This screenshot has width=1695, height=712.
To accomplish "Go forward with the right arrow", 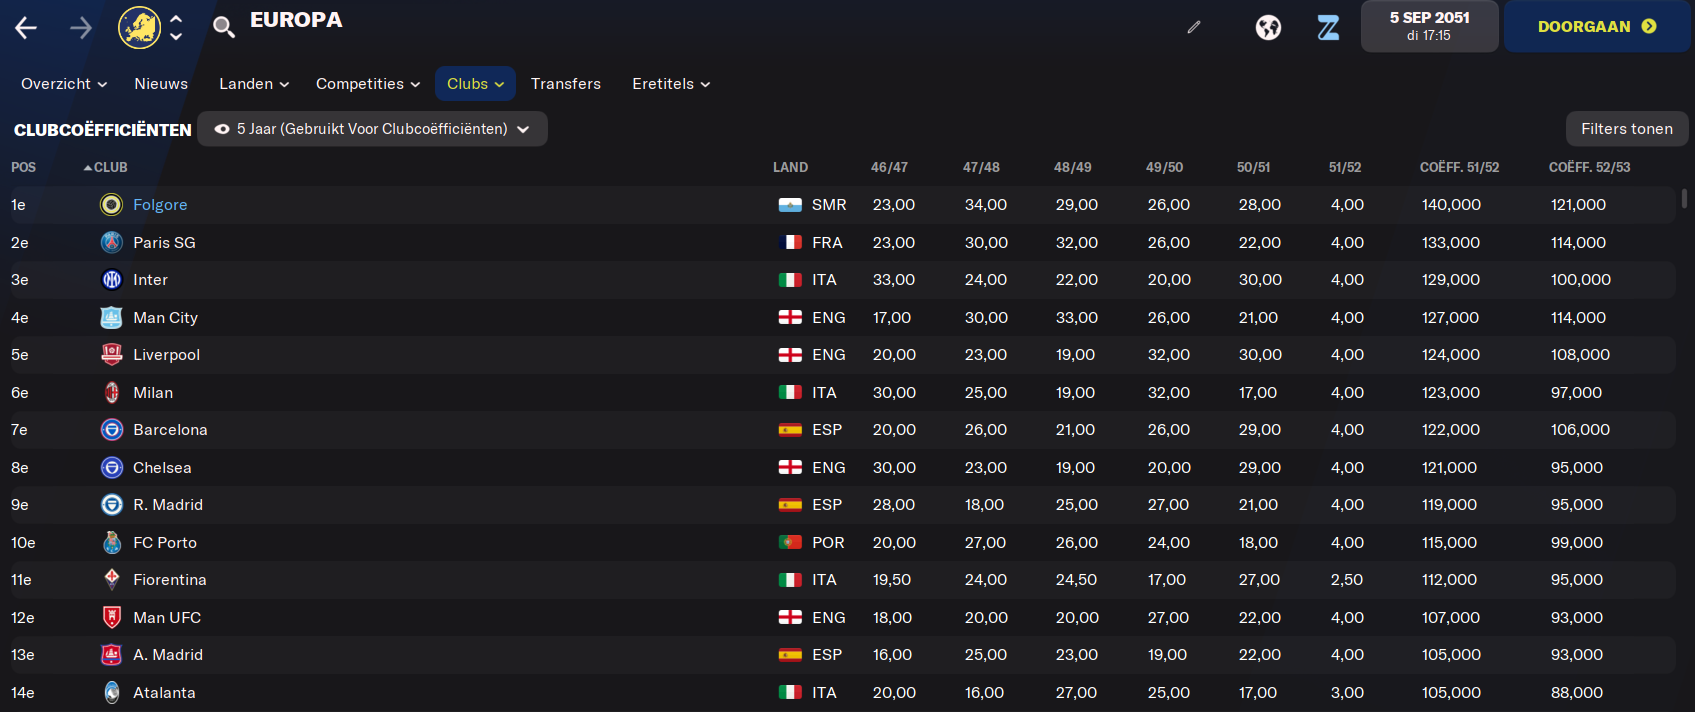I will pos(81,28).
